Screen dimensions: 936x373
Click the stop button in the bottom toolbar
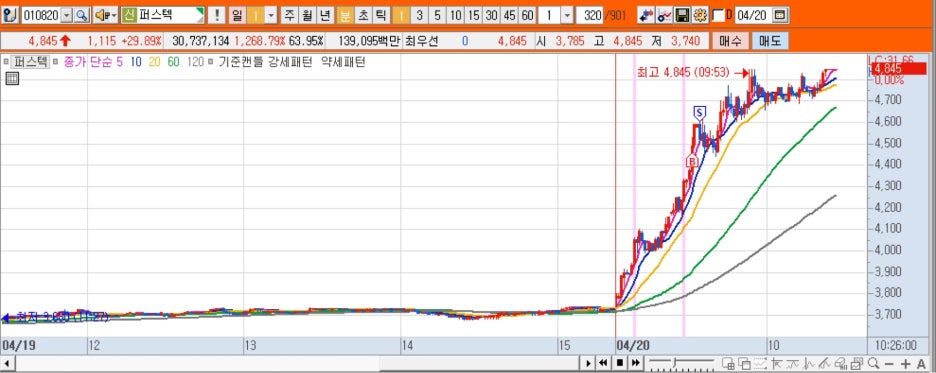(620, 363)
